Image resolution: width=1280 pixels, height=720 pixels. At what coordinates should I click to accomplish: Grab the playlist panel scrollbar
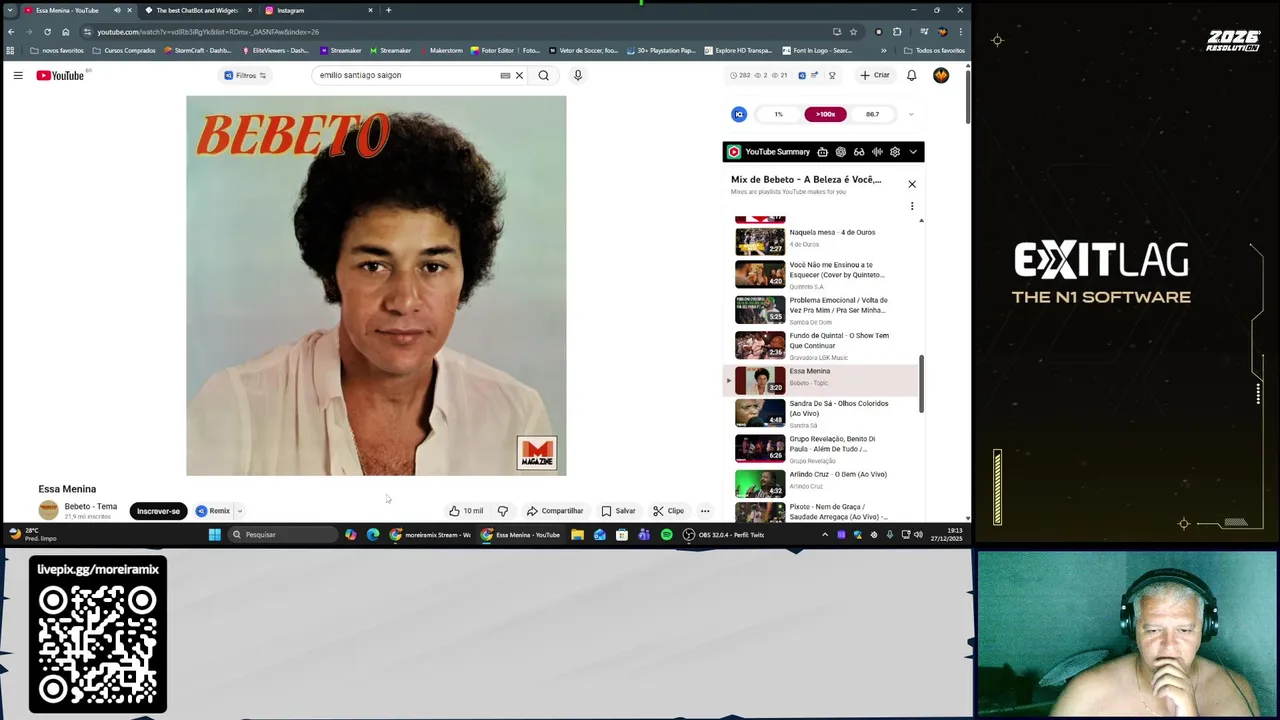pos(921,384)
